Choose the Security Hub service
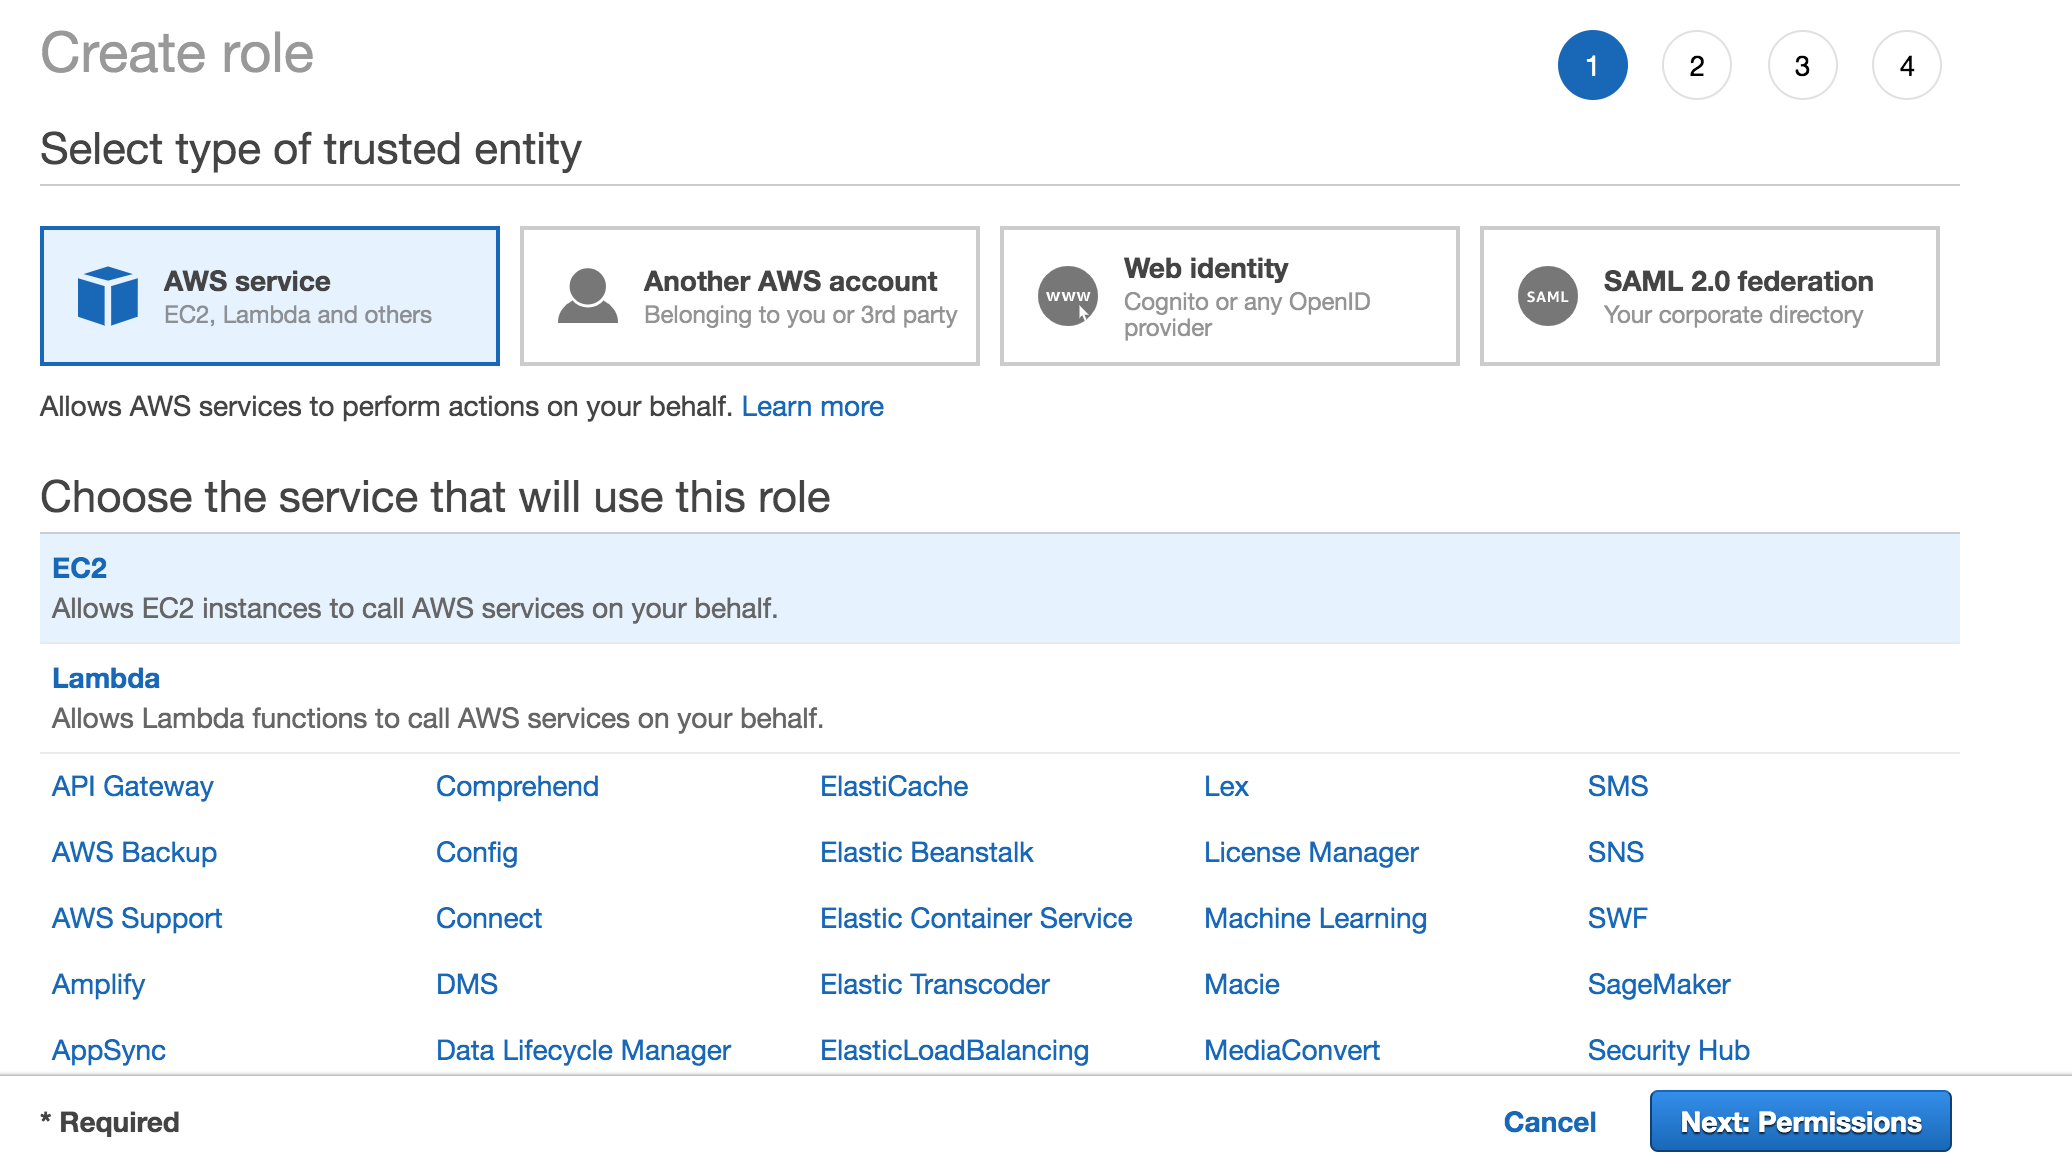This screenshot has width=2072, height=1168. point(1669,1051)
